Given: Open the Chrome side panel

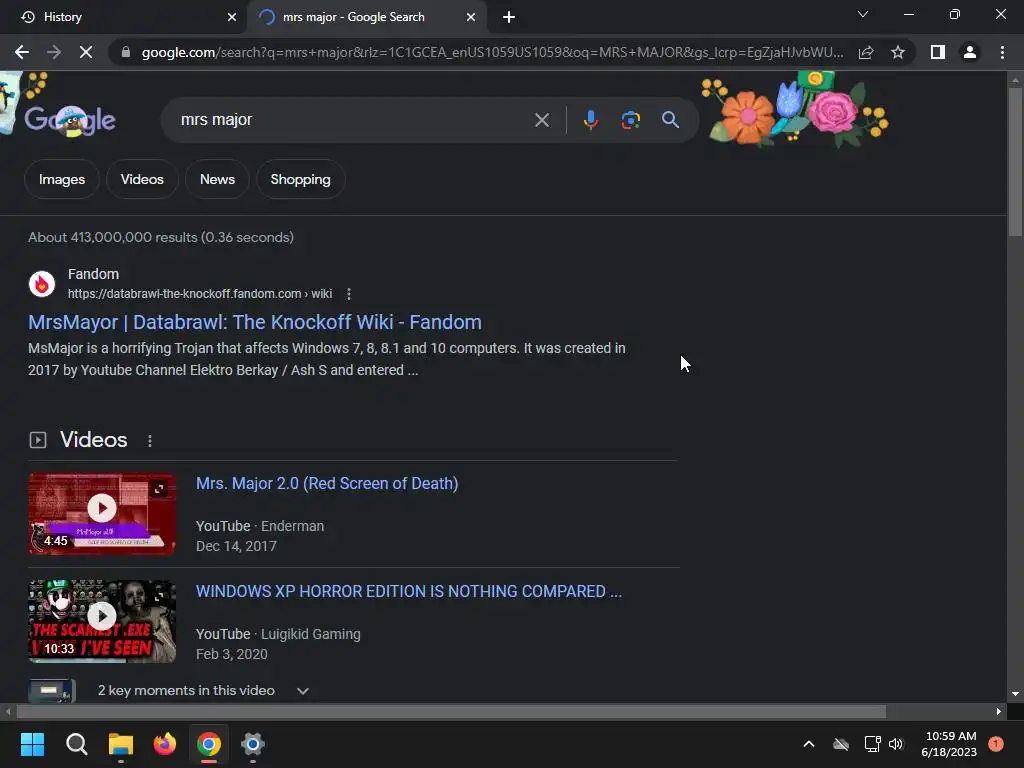Looking at the screenshot, I should (x=938, y=52).
